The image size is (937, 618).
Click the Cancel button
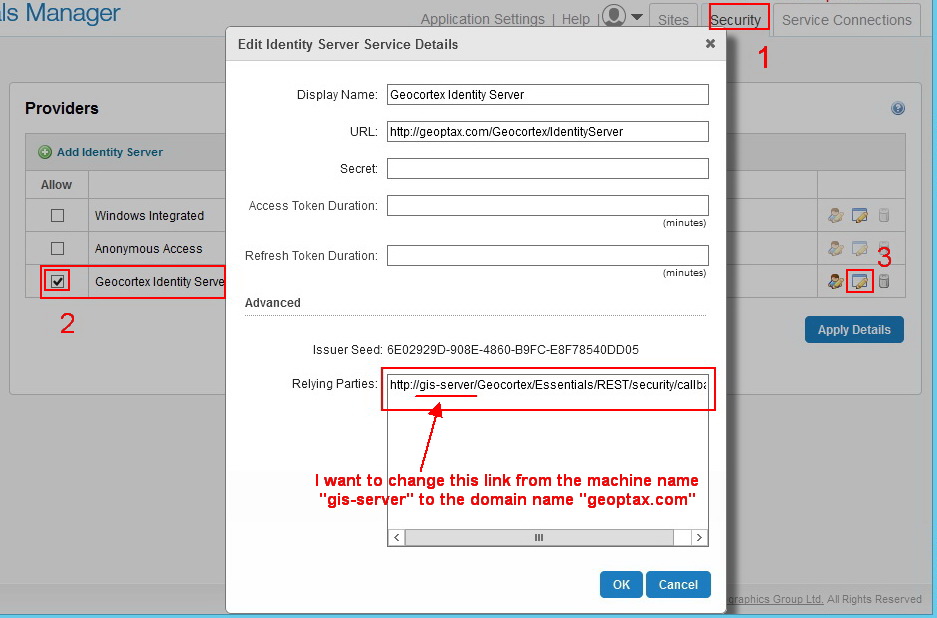pyautogui.click(x=678, y=585)
